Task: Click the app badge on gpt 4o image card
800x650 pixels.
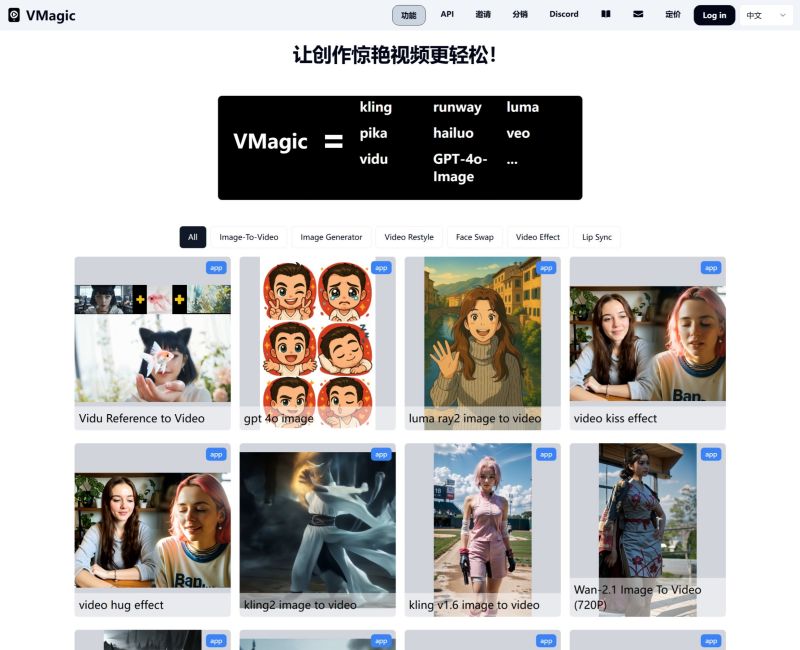Action: point(380,267)
